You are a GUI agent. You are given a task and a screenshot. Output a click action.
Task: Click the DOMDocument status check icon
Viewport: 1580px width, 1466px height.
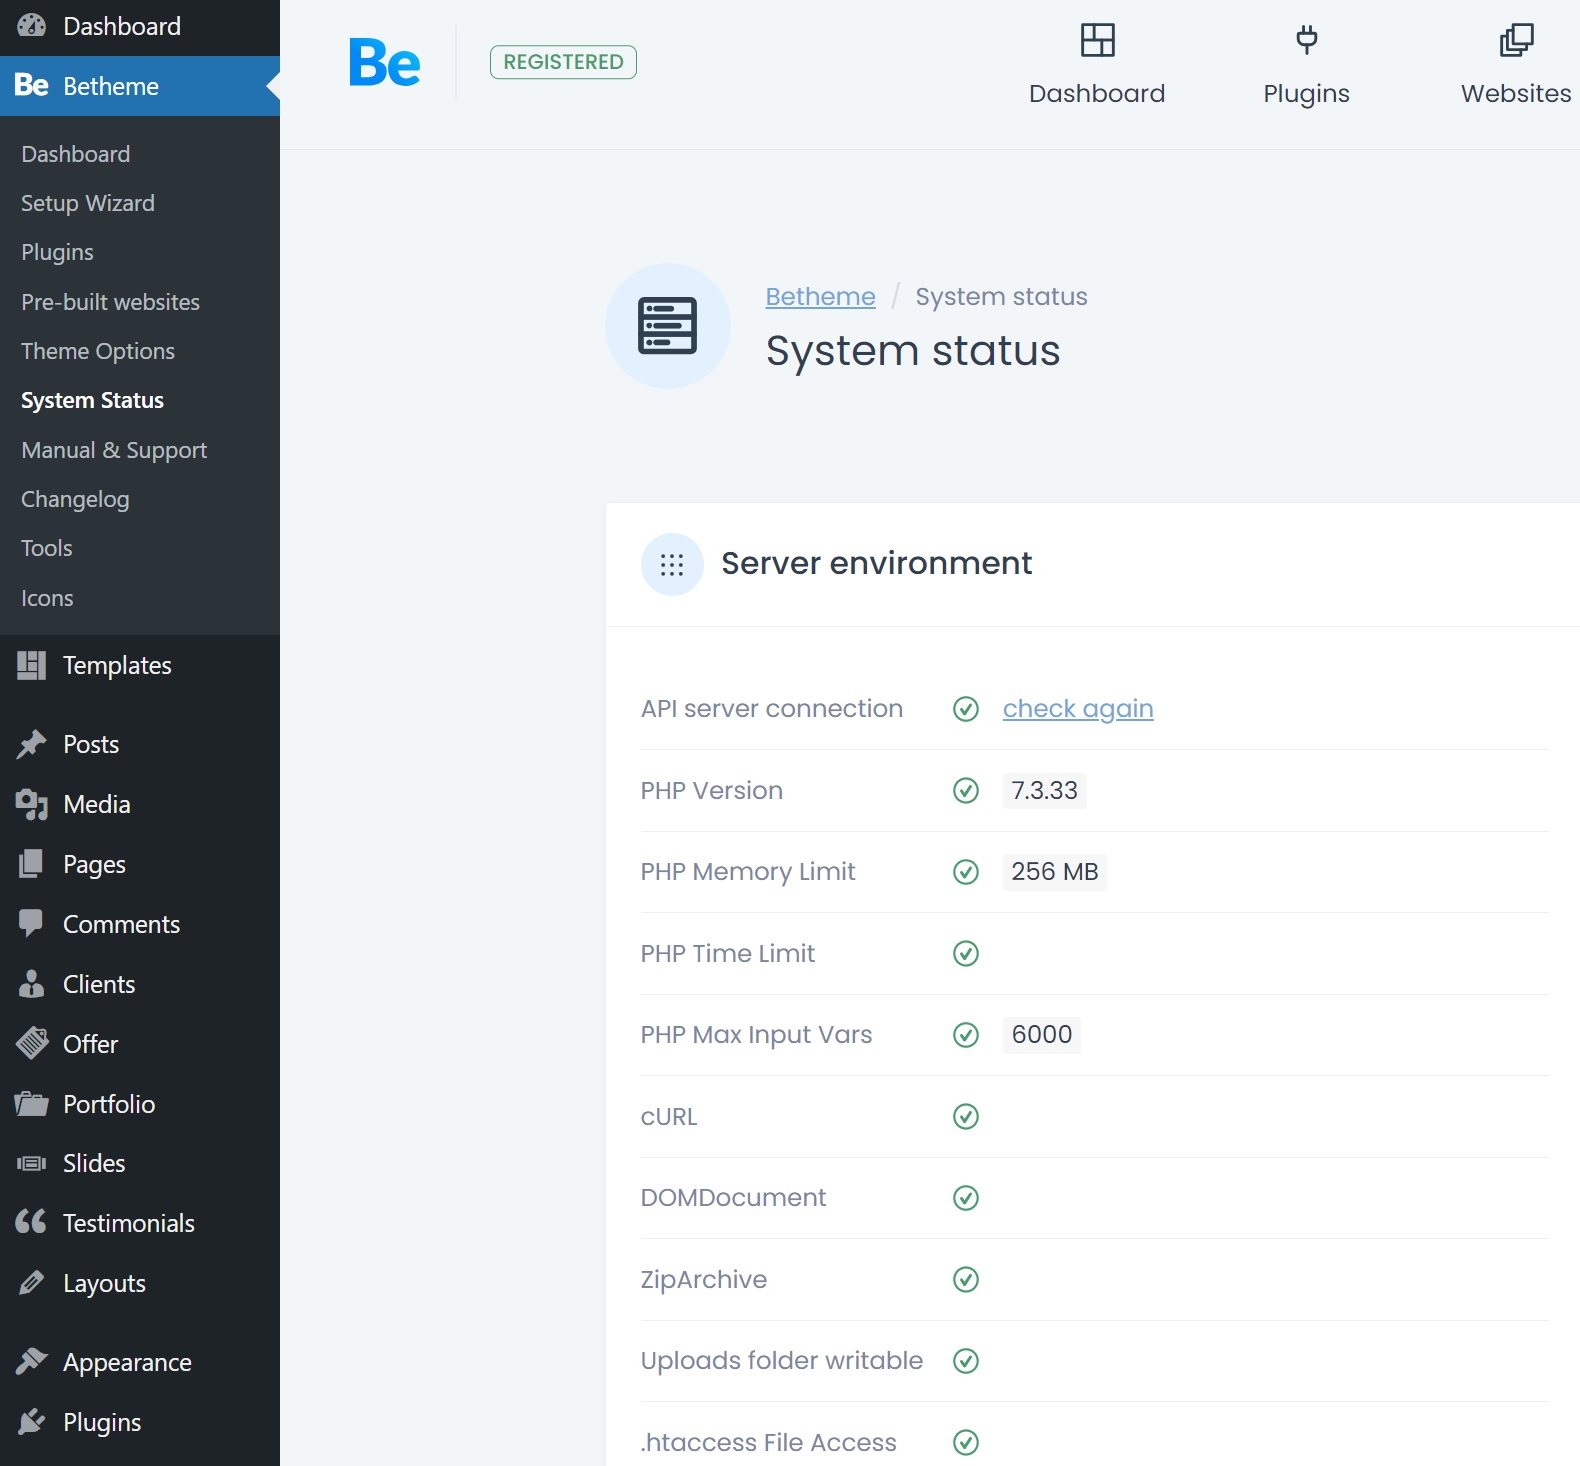click(x=966, y=1198)
